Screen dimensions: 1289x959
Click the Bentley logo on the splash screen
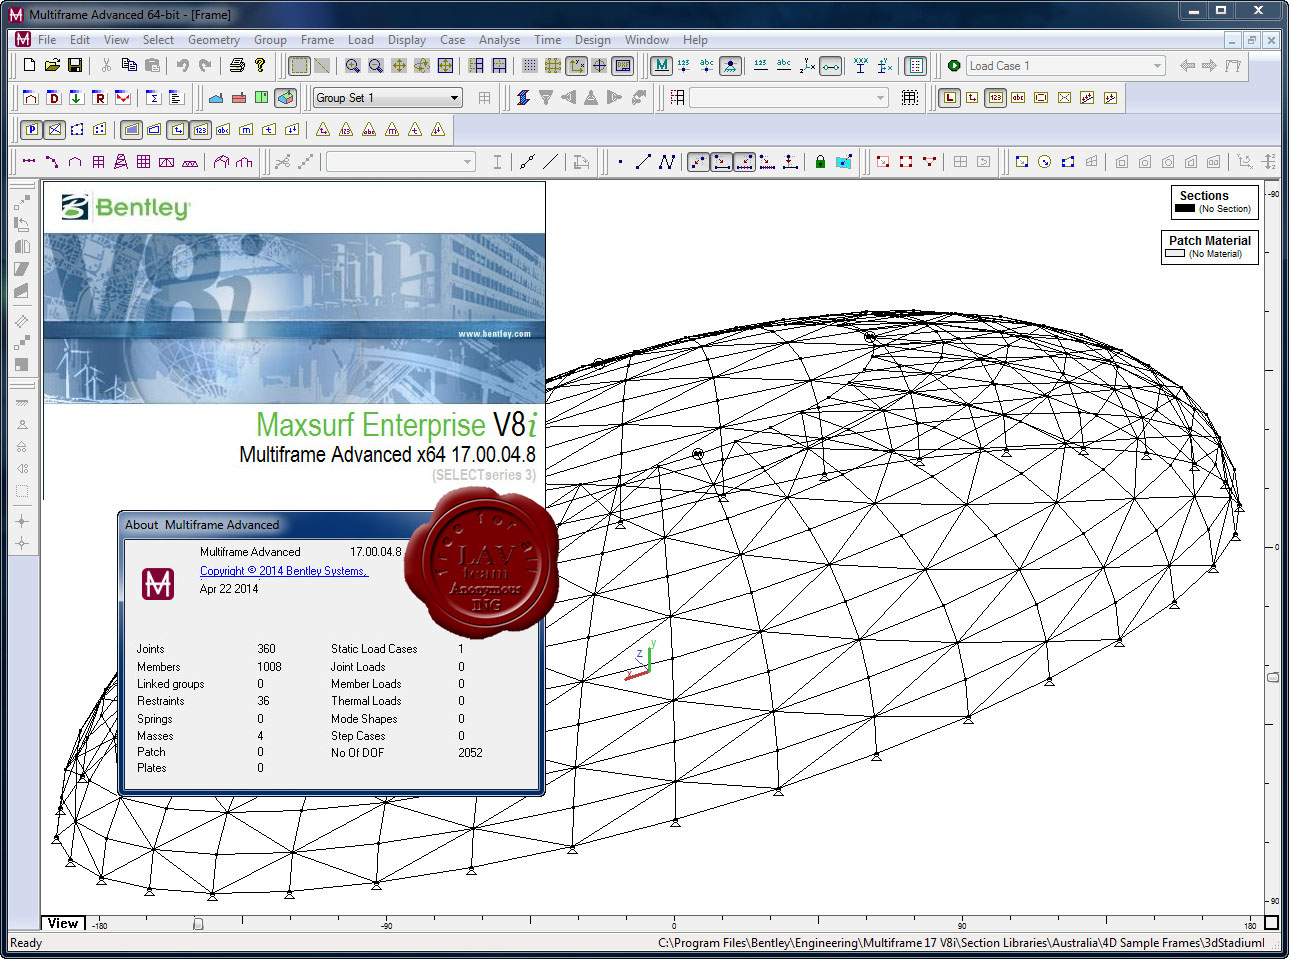coord(125,207)
